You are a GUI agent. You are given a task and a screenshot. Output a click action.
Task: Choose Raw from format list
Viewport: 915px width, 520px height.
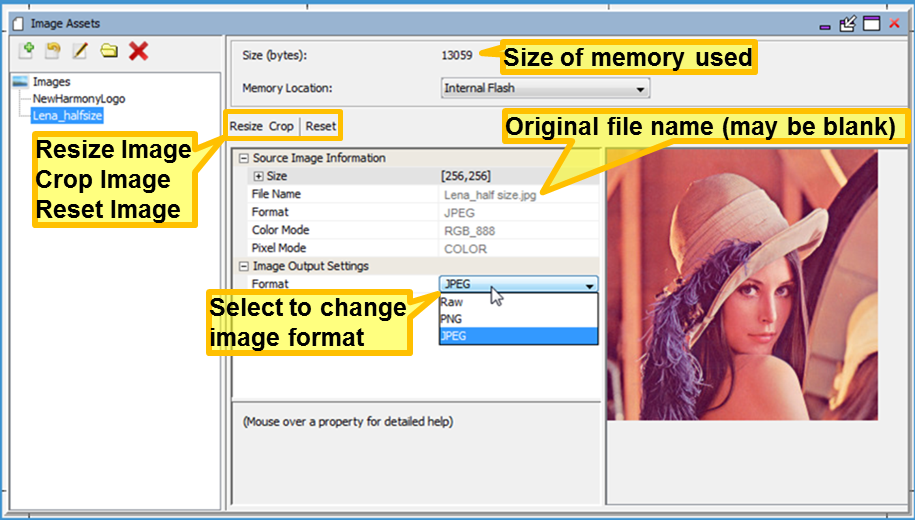pyautogui.click(x=518, y=302)
